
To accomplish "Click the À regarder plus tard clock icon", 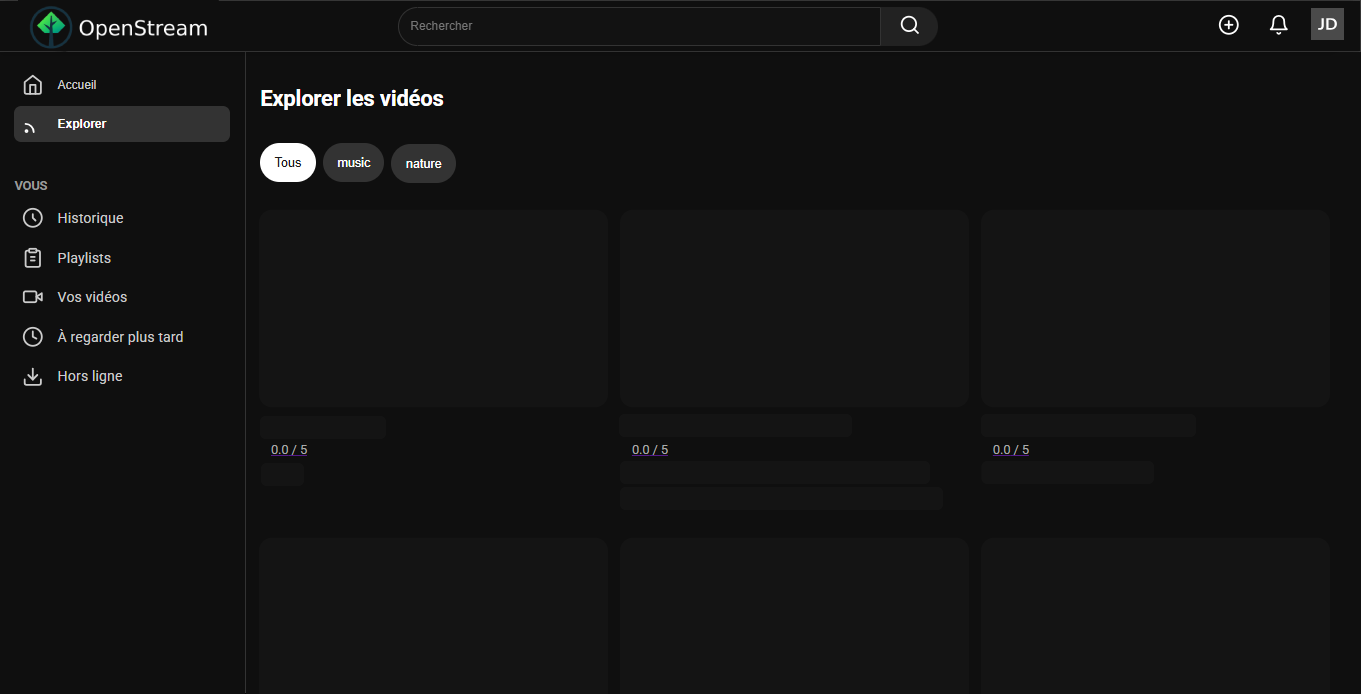I will click(33, 337).
